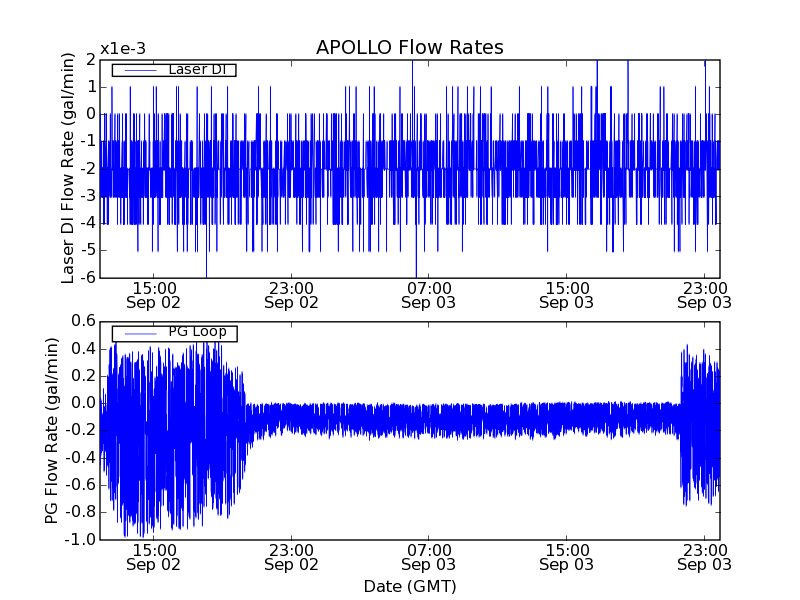Click the plot title APOLLO Flow Rates

410,47
